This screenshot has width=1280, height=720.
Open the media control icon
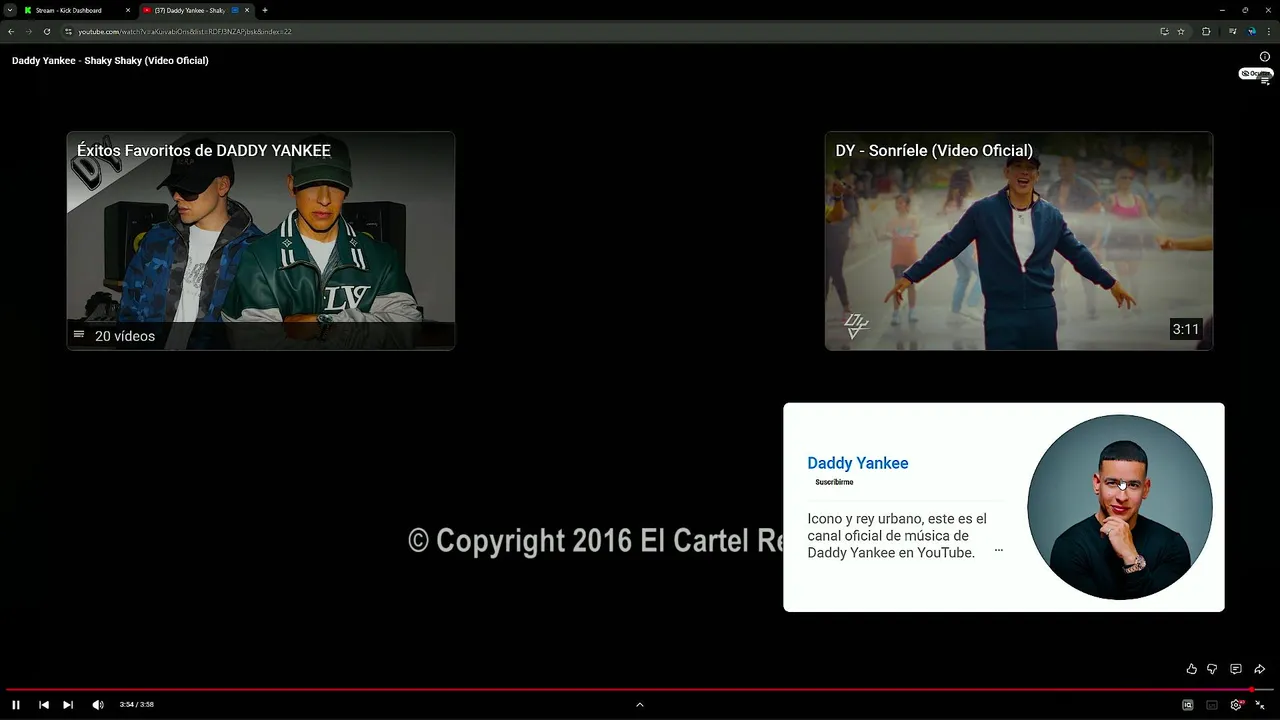(x=1233, y=31)
